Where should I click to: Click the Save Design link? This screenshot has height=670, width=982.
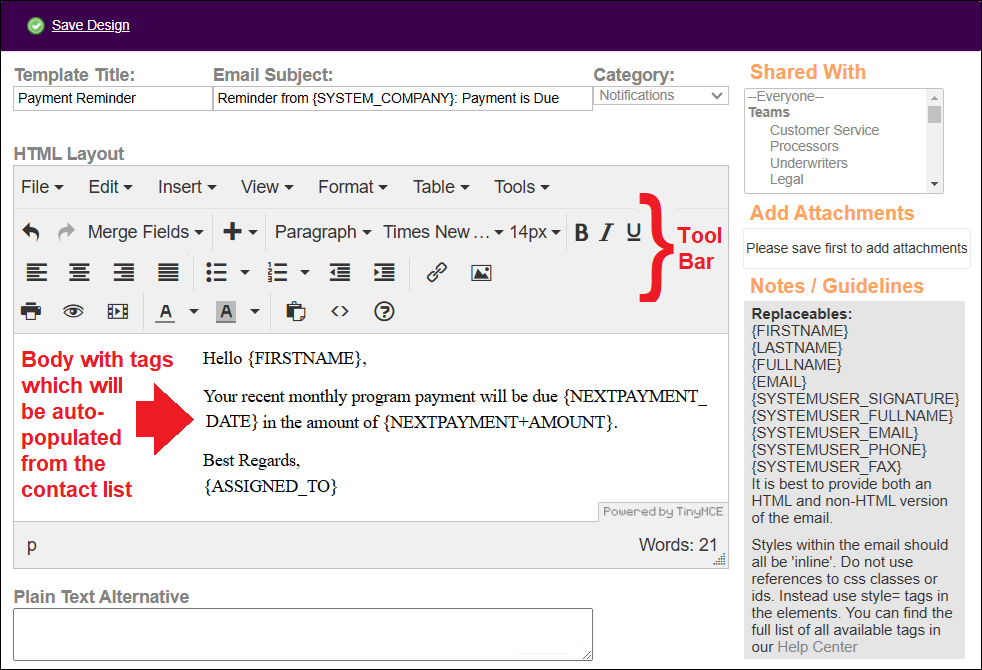tap(90, 25)
